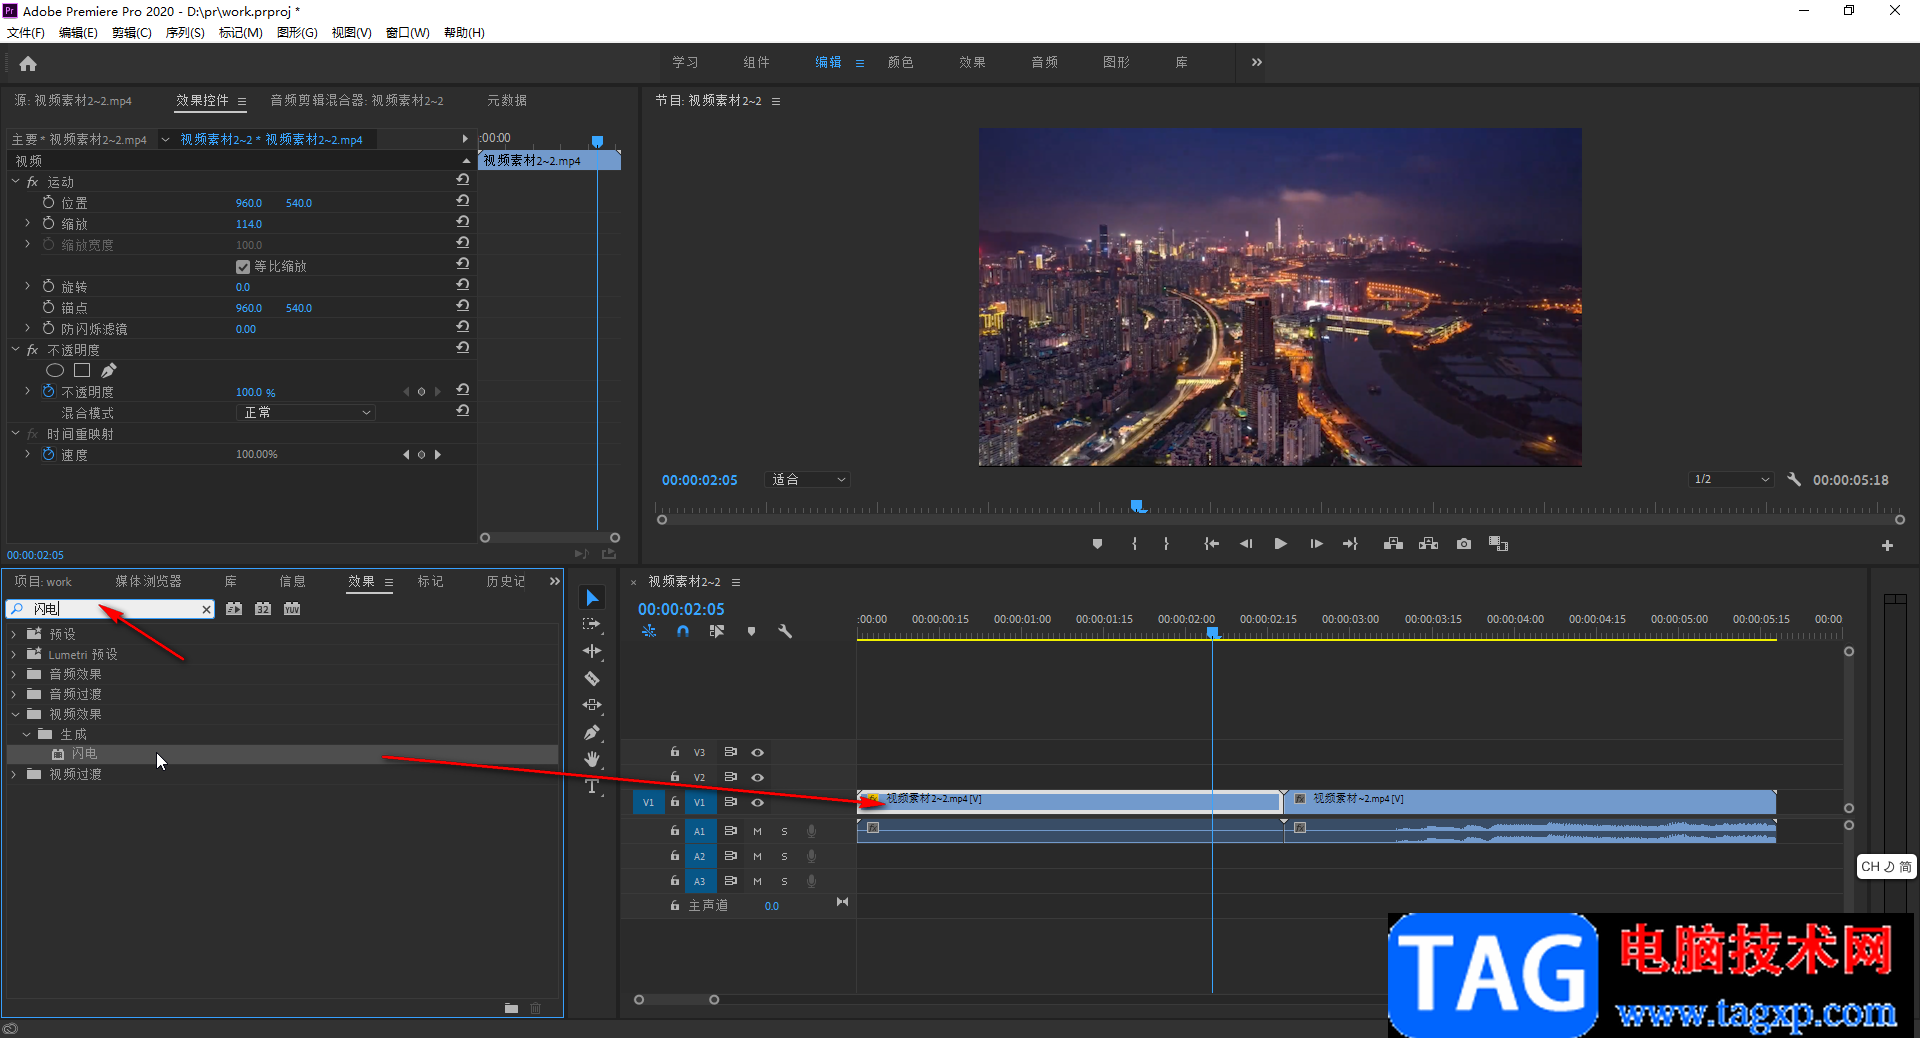Click Mark Out button
Image resolution: width=1920 pixels, height=1038 pixels.
click(x=1166, y=544)
